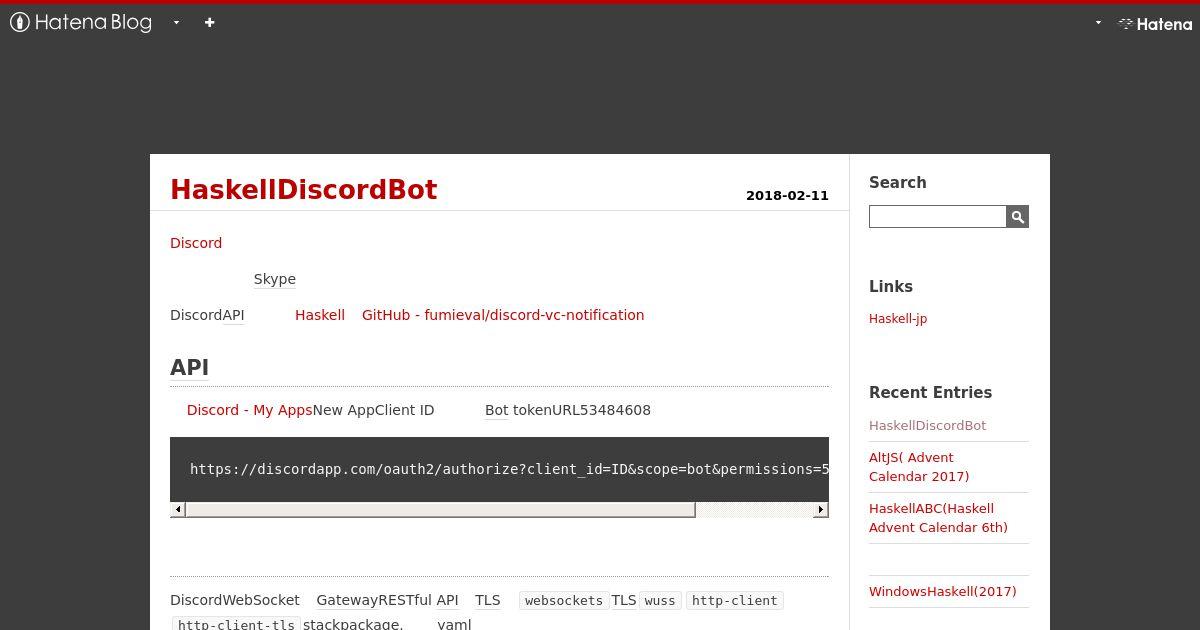The image size is (1200, 630).
Task: Click the code block left scroll arrow
Action: point(178,509)
